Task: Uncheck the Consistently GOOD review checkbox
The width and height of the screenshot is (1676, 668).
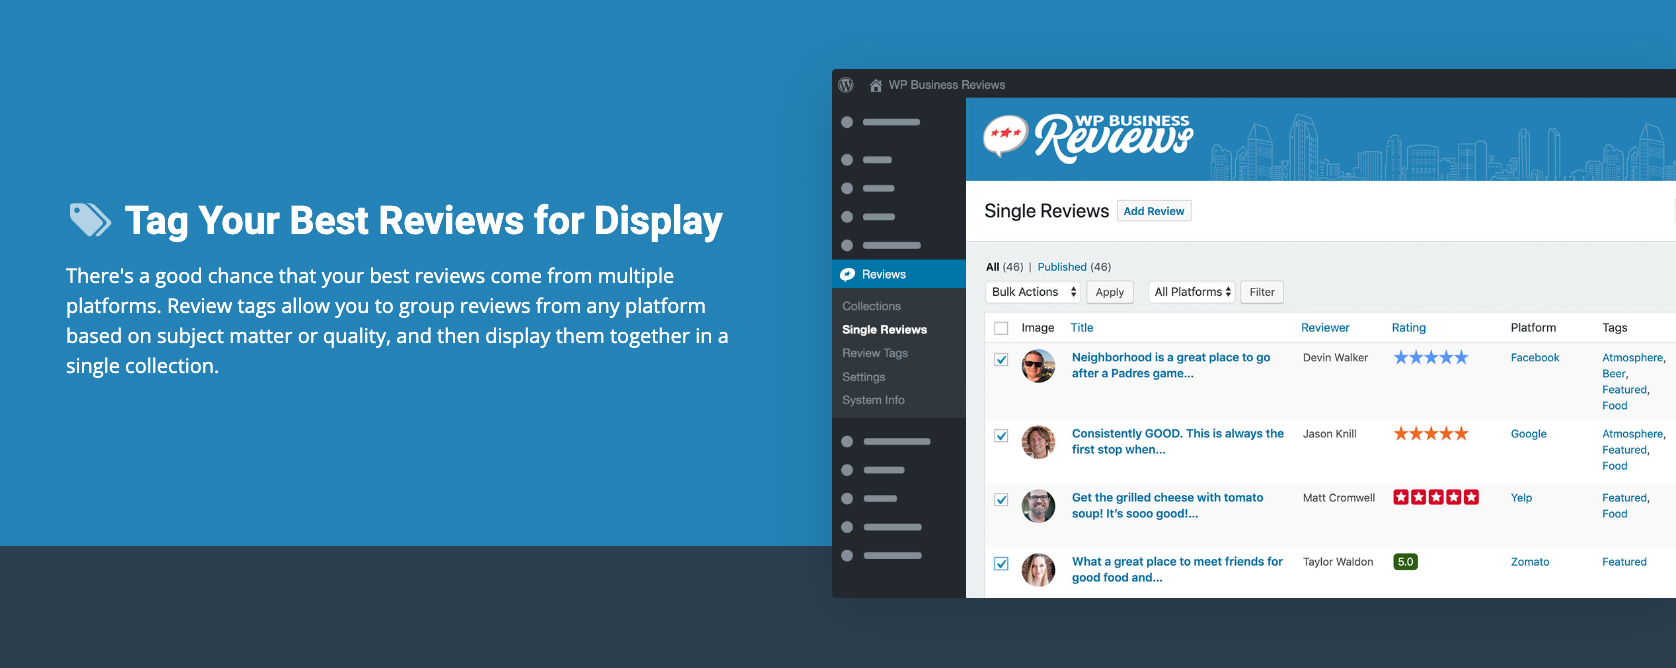Action: point(1001,435)
